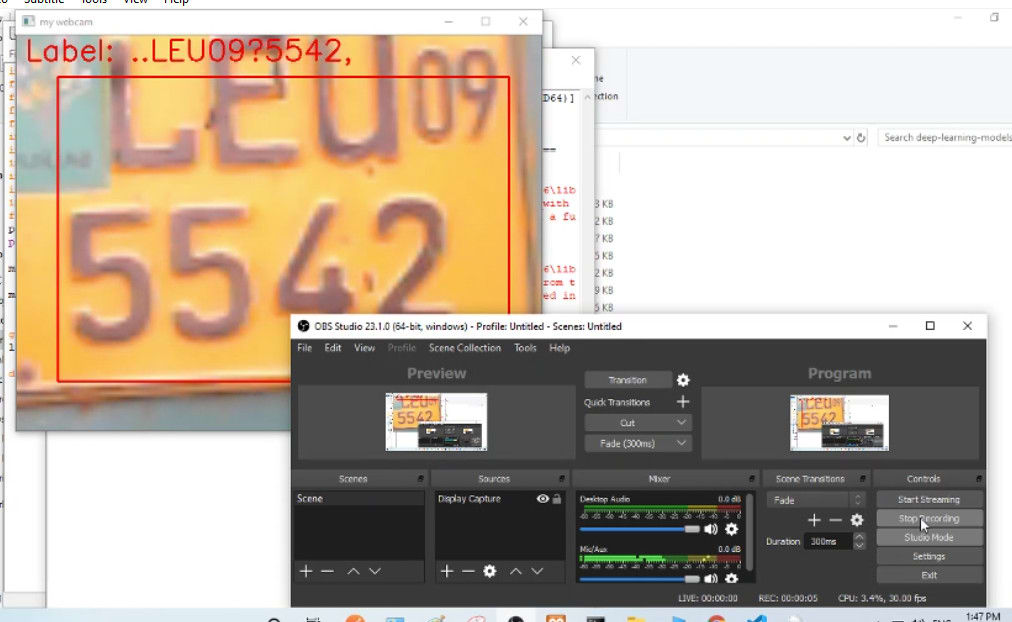This screenshot has height=622, width=1012.
Task: Open the Scene Collection menu
Action: (465, 348)
